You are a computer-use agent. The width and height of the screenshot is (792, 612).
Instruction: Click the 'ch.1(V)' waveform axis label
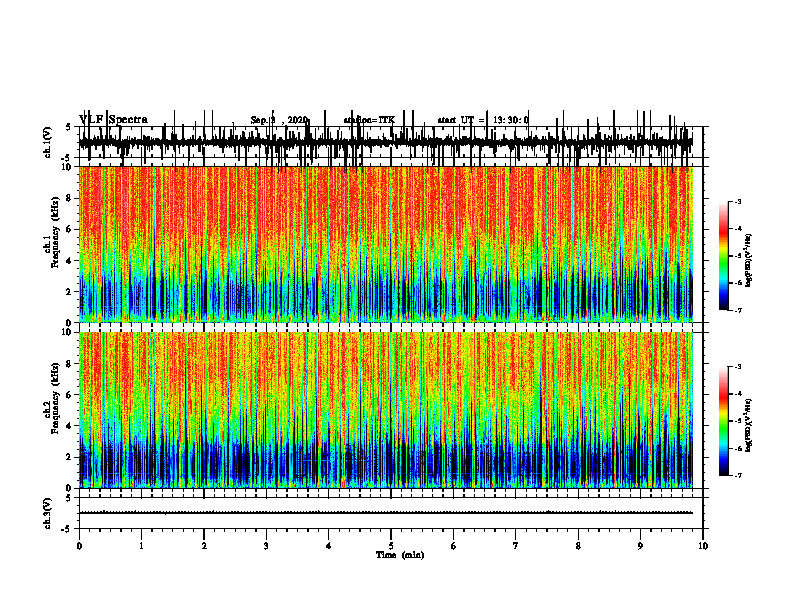point(47,142)
